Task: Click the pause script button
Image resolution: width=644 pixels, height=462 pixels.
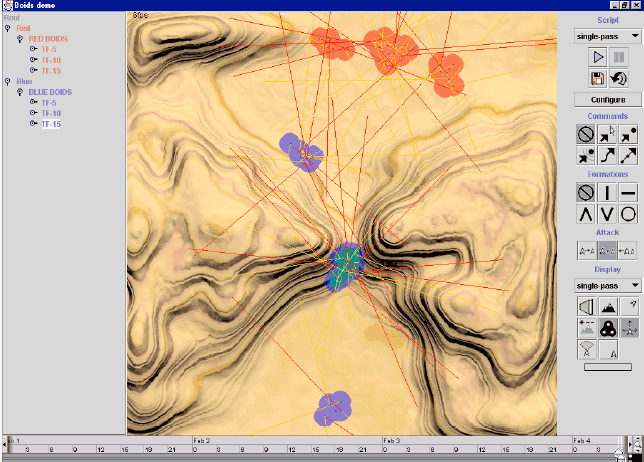Action: tap(619, 59)
